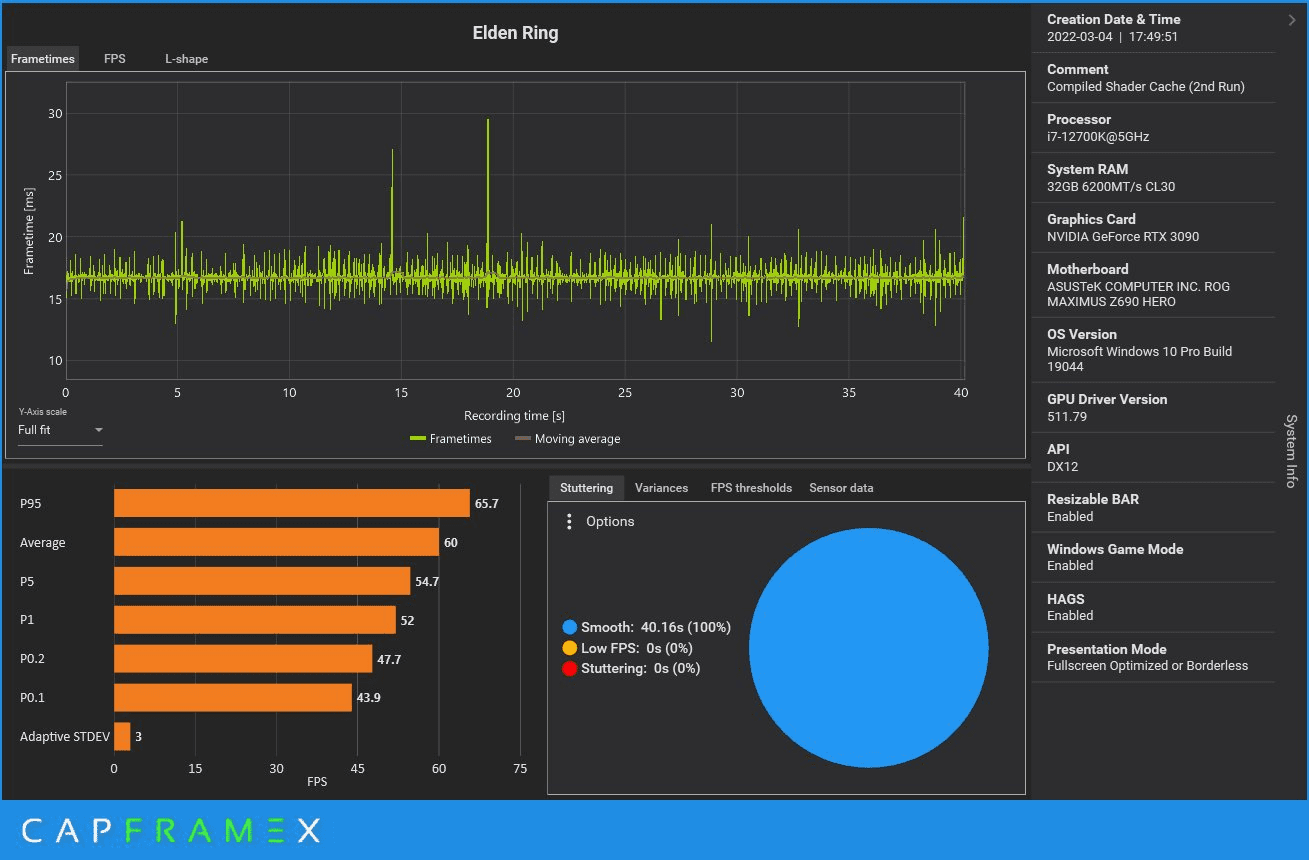Screen dimensions: 1309x860
Task: Toggle the Frametimes legend entry
Action: (451, 439)
